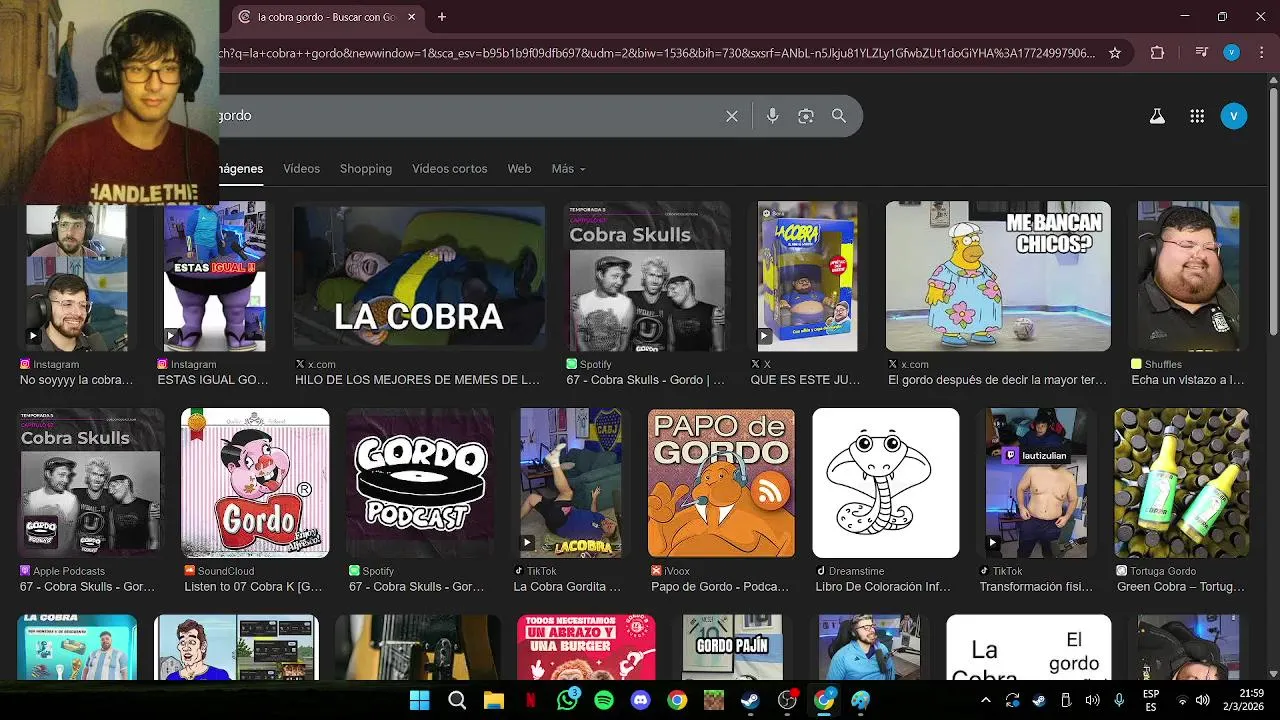Click the 'la cobra gordo' browser tab
This screenshot has height=720, width=1280.
325,17
